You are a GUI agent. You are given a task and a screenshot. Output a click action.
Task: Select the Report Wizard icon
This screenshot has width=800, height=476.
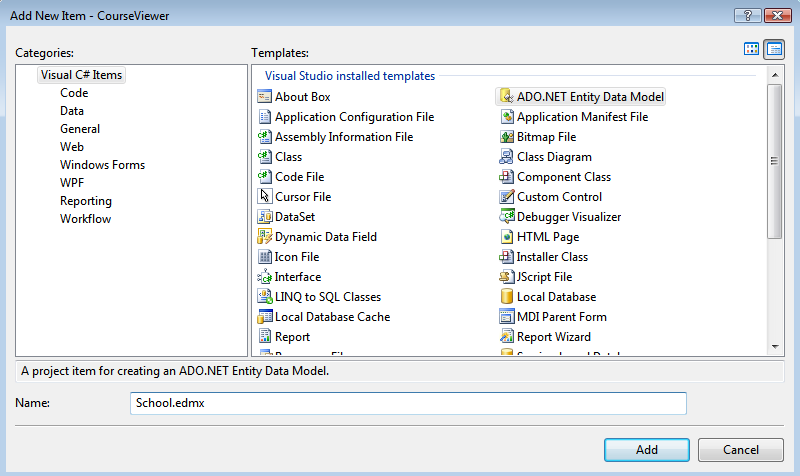(506, 337)
